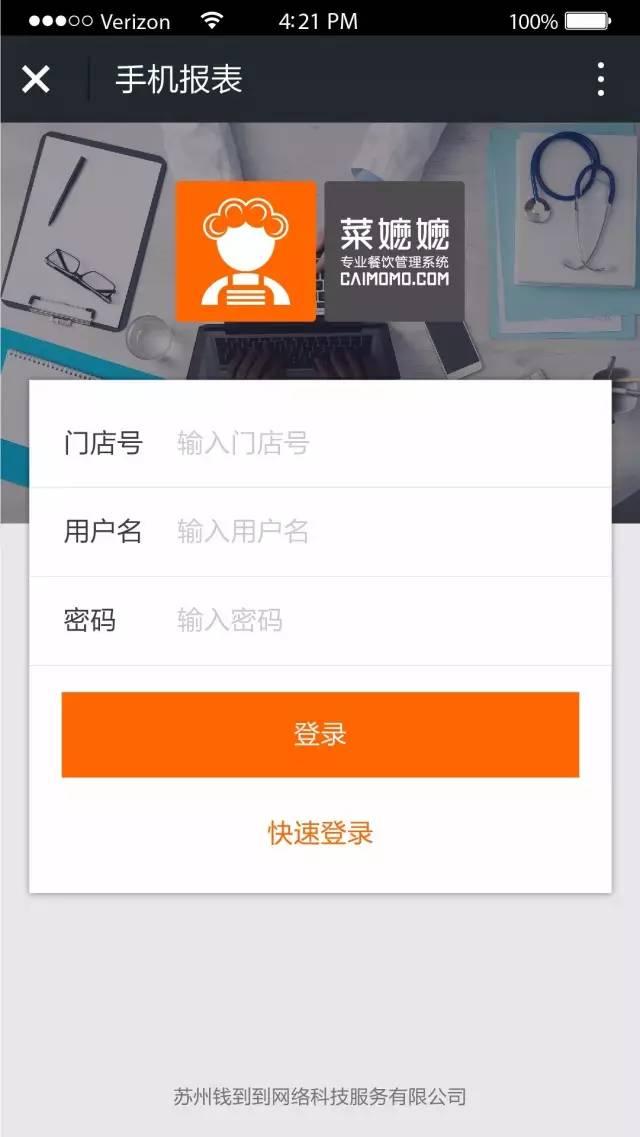Tap the battery indicator icon

click(589, 21)
